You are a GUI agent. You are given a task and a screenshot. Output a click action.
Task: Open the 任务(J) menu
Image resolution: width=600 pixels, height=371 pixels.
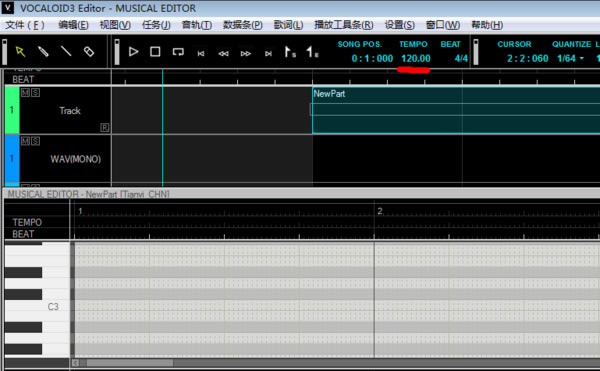point(156,25)
